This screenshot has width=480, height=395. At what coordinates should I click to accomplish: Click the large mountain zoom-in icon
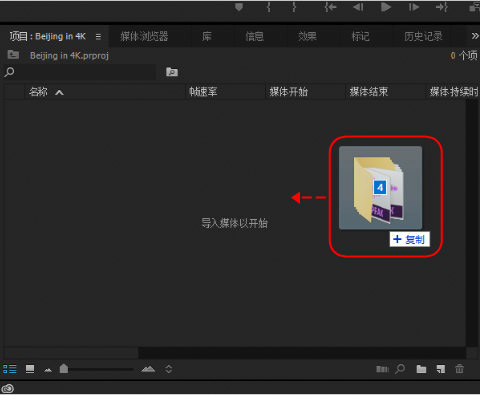[x=148, y=369]
